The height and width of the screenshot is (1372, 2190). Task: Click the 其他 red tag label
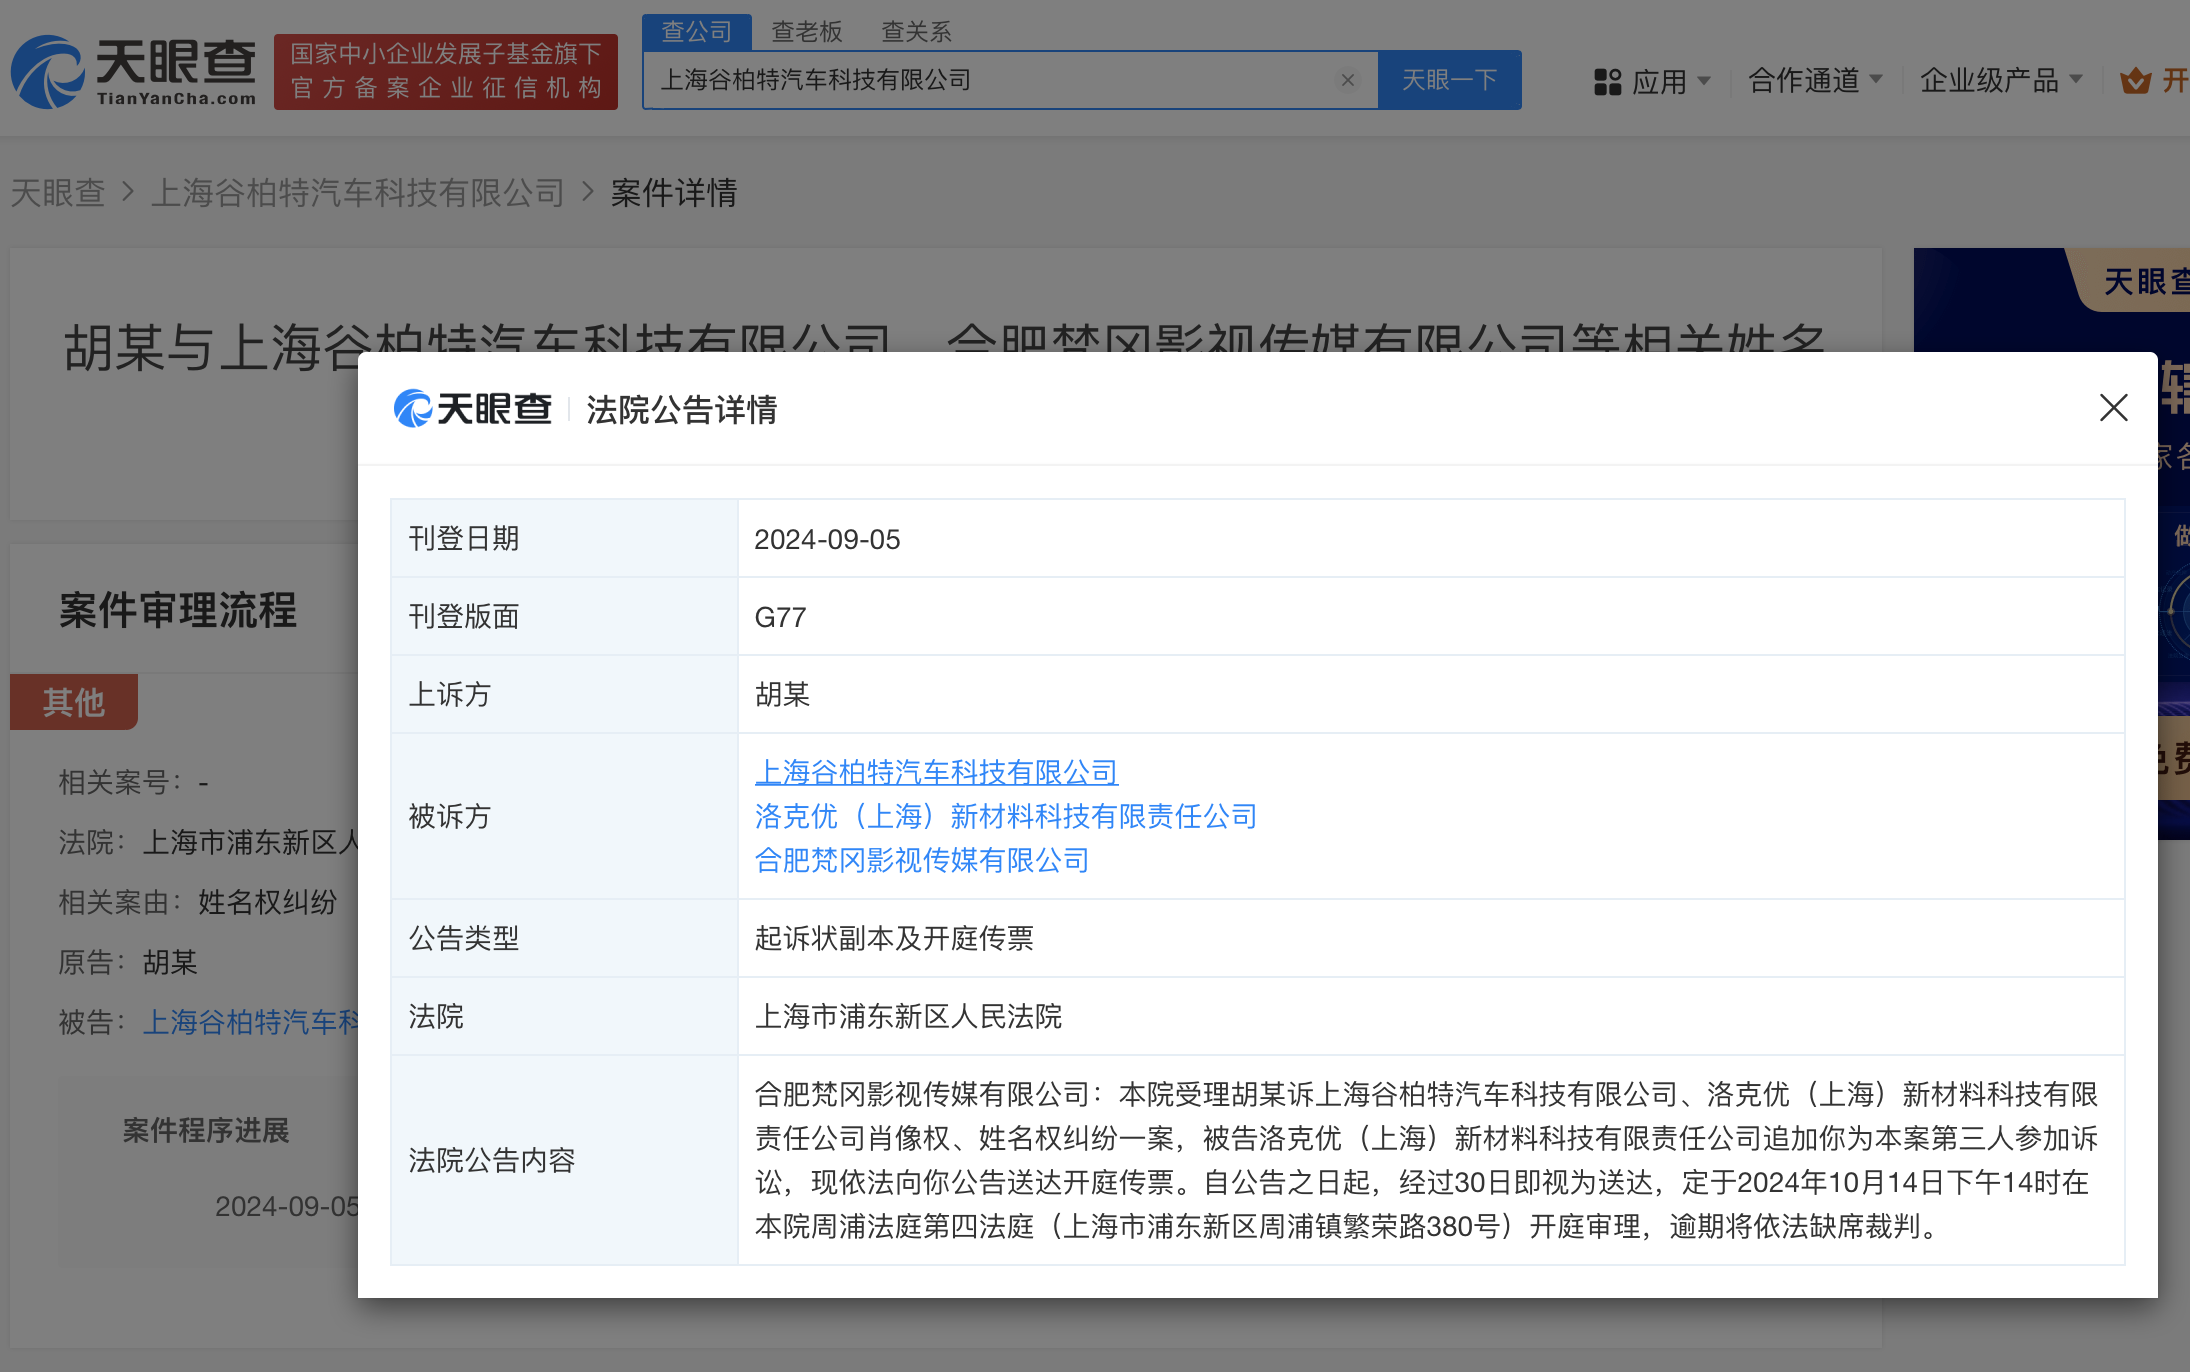(72, 702)
